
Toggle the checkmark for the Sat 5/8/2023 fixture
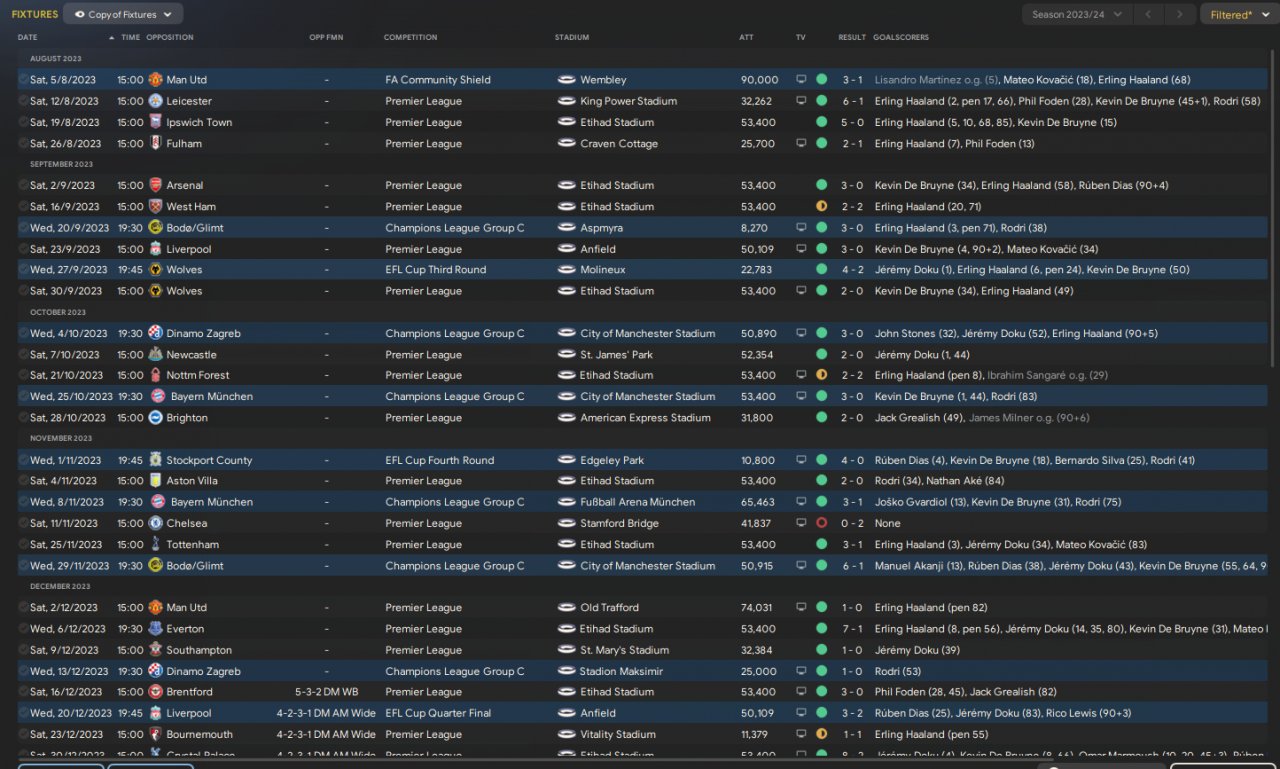[23, 79]
